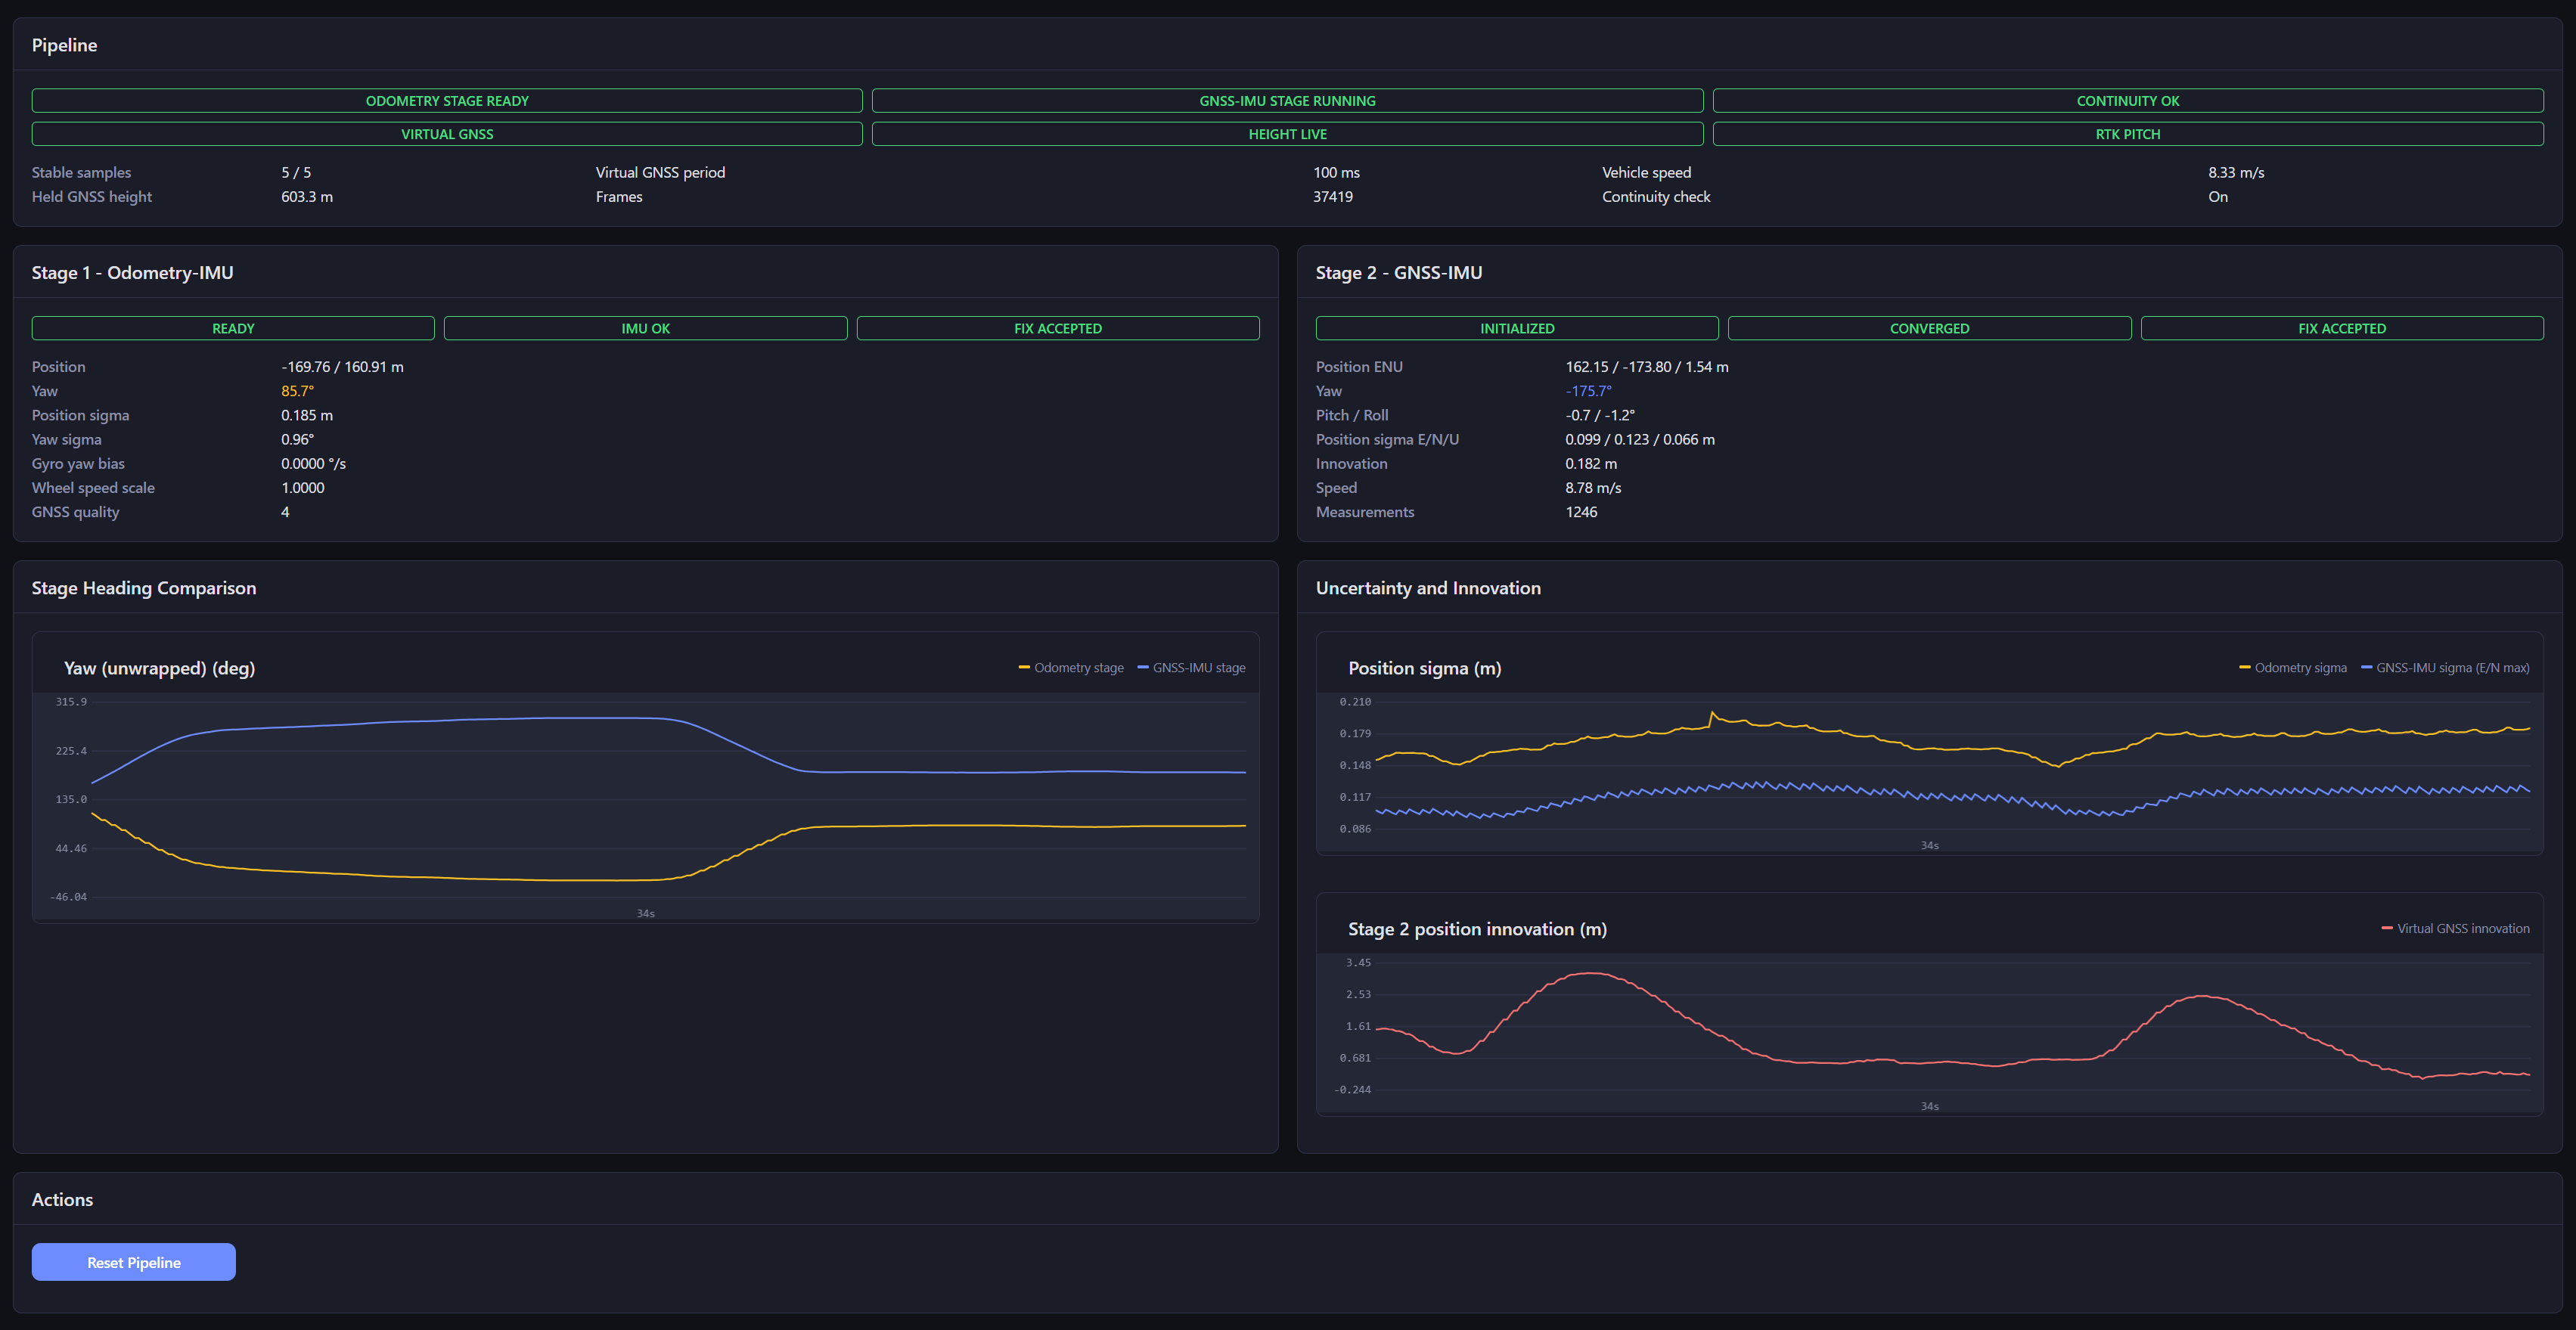Select Gyro yaw bias value 0.0000 °/s

313,464
